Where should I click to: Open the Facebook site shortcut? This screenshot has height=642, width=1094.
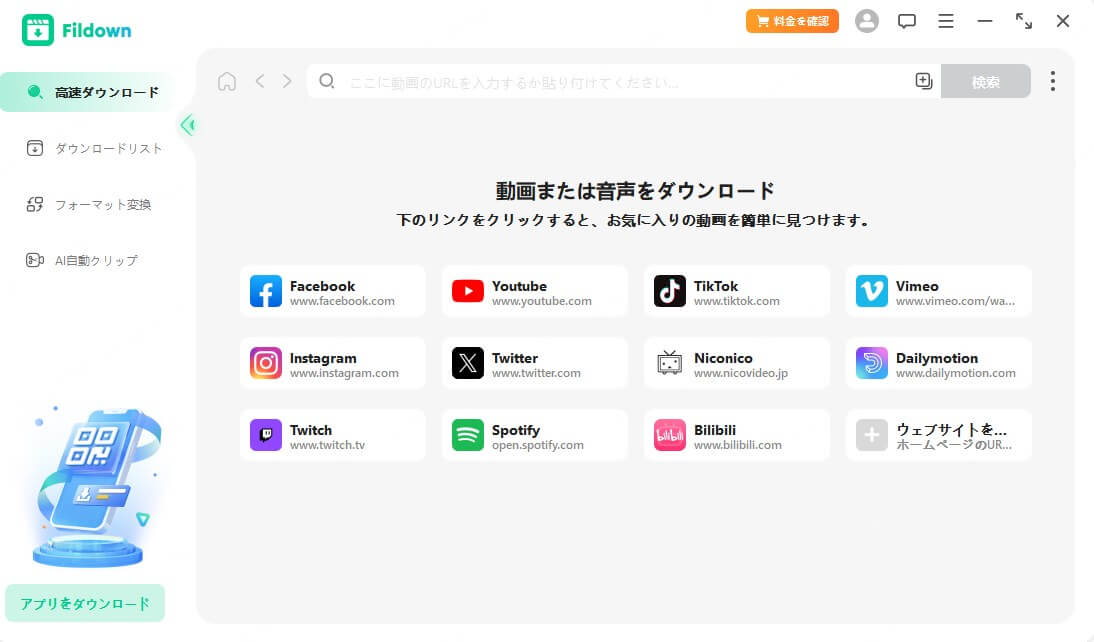(332, 292)
